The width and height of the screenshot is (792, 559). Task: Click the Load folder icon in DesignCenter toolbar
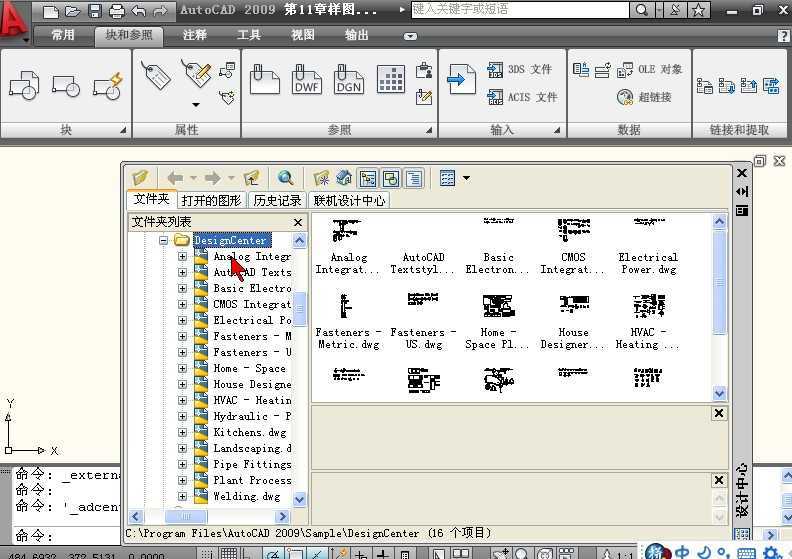pyautogui.click(x=140, y=178)
